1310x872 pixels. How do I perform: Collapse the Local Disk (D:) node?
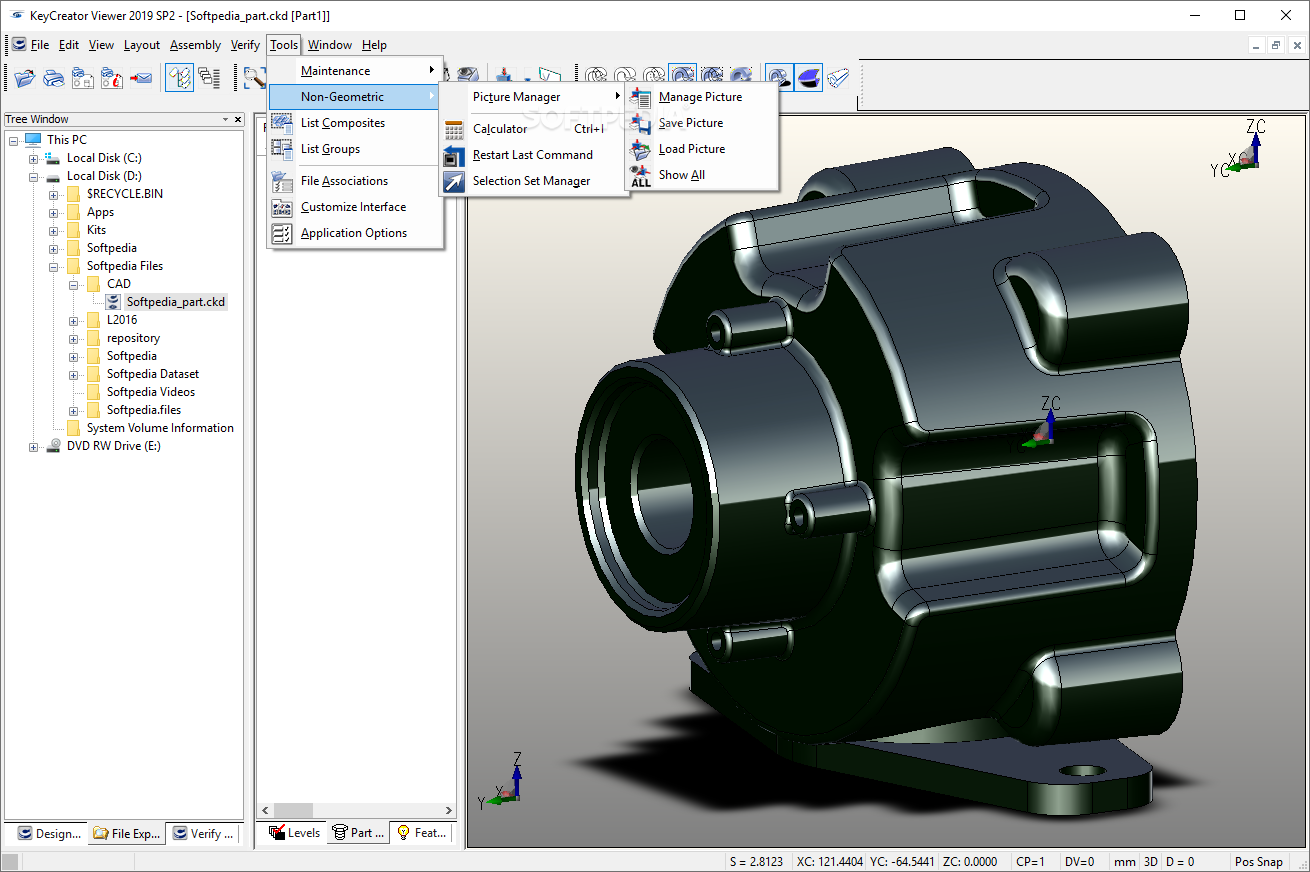point(34,176)
